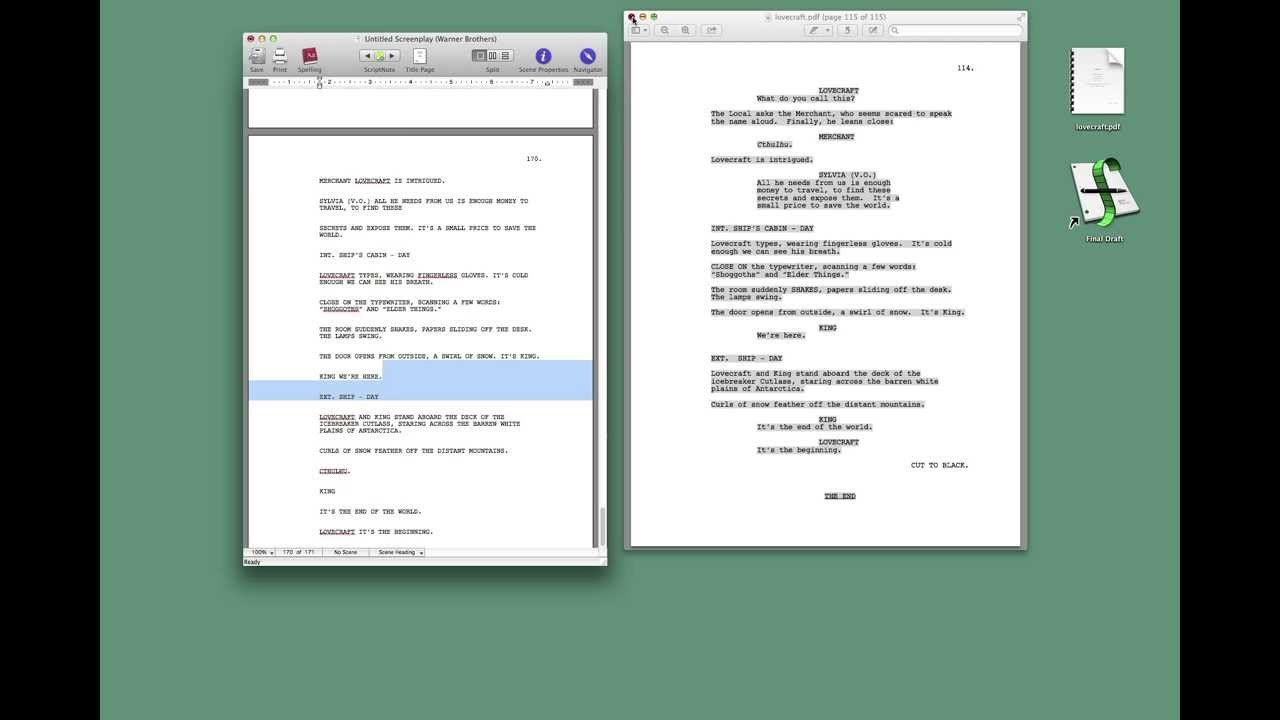Click the page 170 of 171 indicator
The width and height of the screenshot is (1280, 720).
pyautogui.click(x=298, y=552)
